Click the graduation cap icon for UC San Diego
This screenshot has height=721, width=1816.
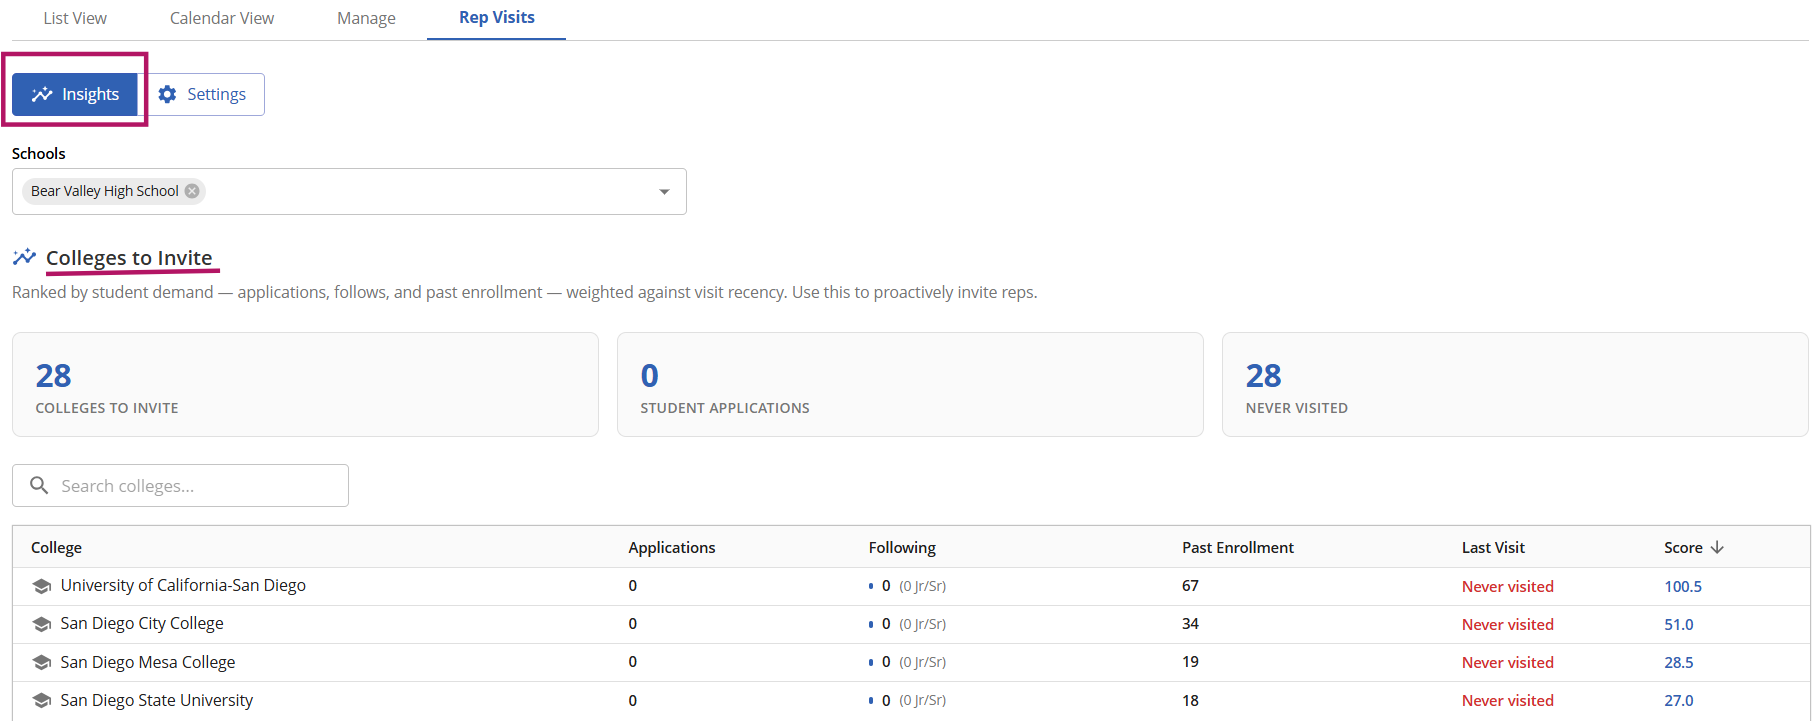[42, 586]
